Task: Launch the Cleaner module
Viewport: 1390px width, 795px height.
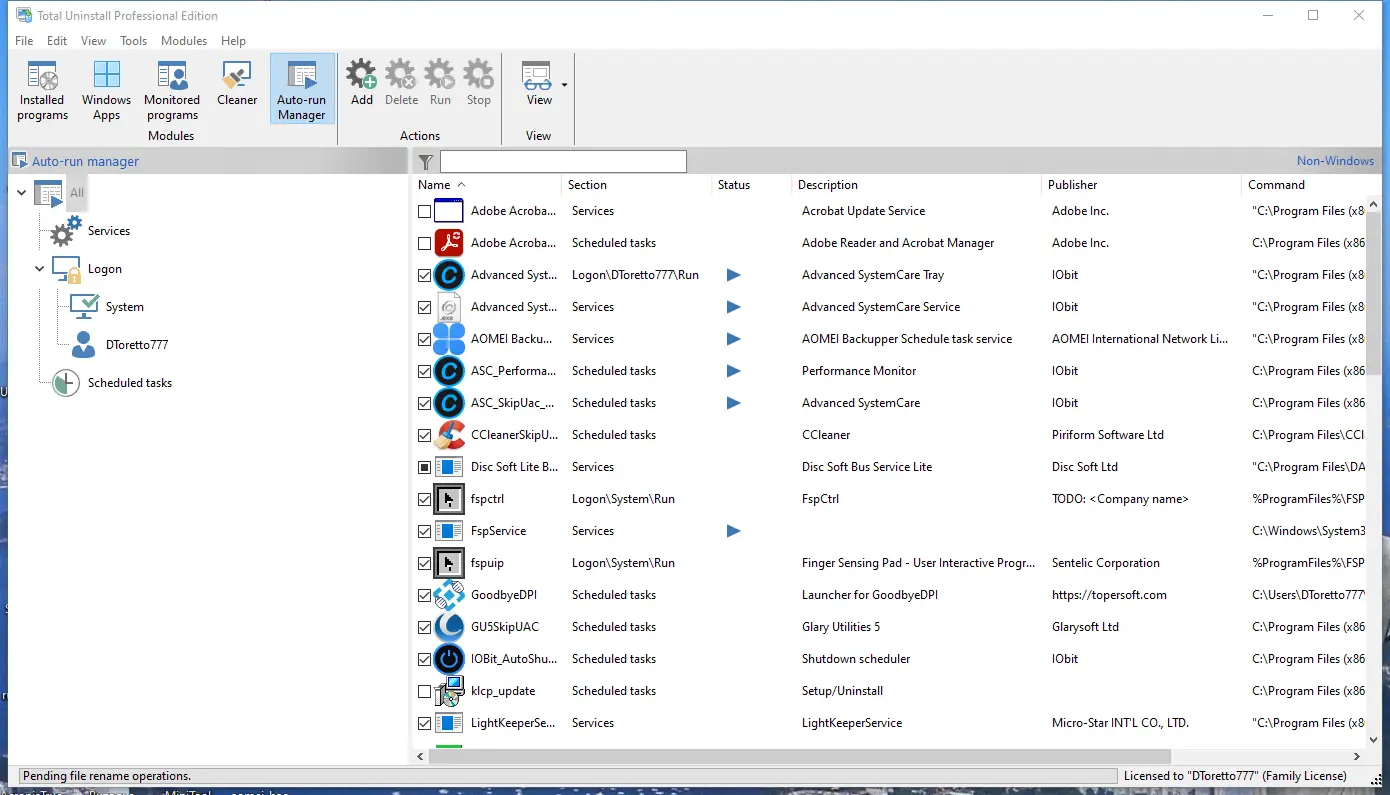Action: click(237, 84)
